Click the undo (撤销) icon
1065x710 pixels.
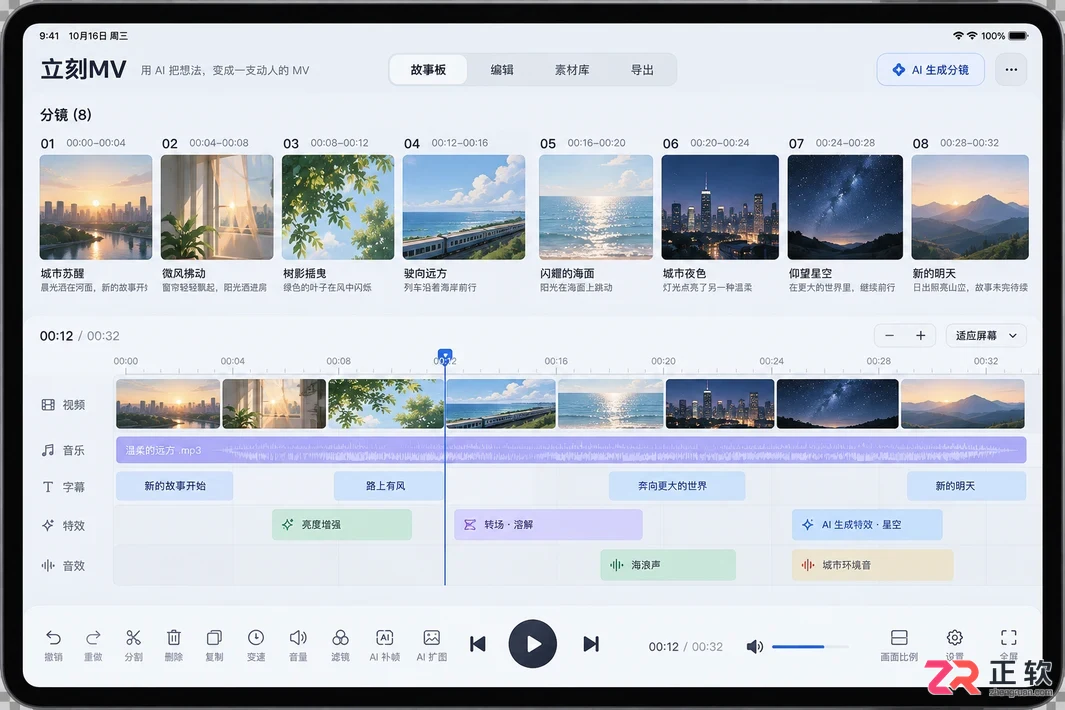pyautogui.click(x=53, y=637)
